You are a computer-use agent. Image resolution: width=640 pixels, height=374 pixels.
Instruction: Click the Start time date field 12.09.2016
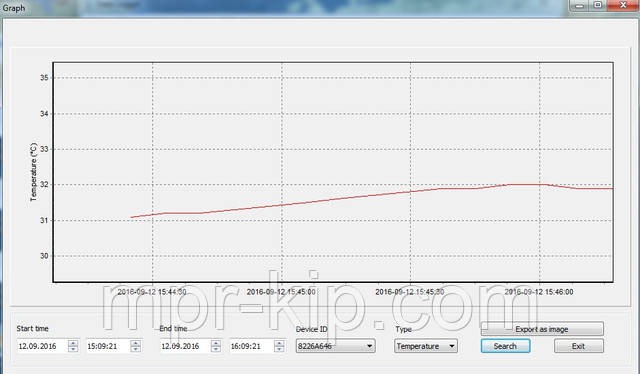coord(42,346)
